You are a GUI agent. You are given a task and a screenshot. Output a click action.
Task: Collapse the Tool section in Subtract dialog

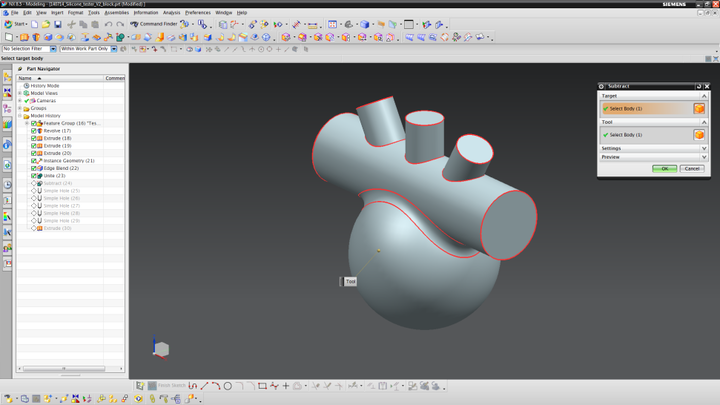pyautogui.click(x=703, y=122)
